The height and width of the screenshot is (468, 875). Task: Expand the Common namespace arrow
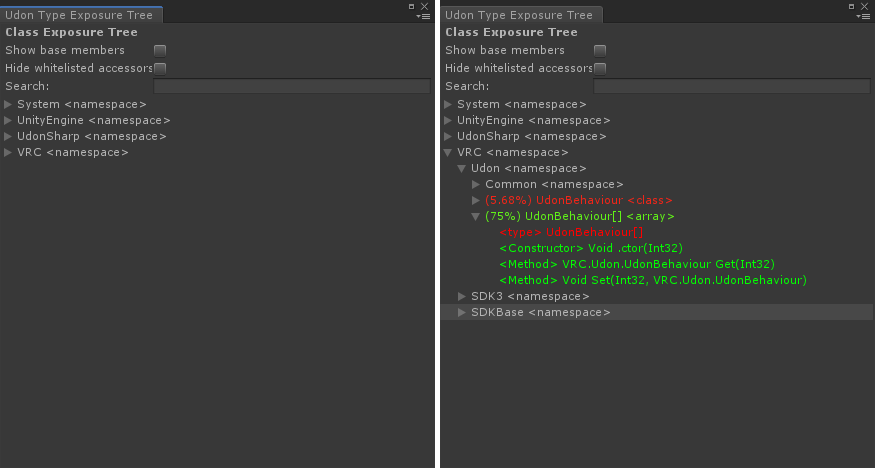(476, 185)
